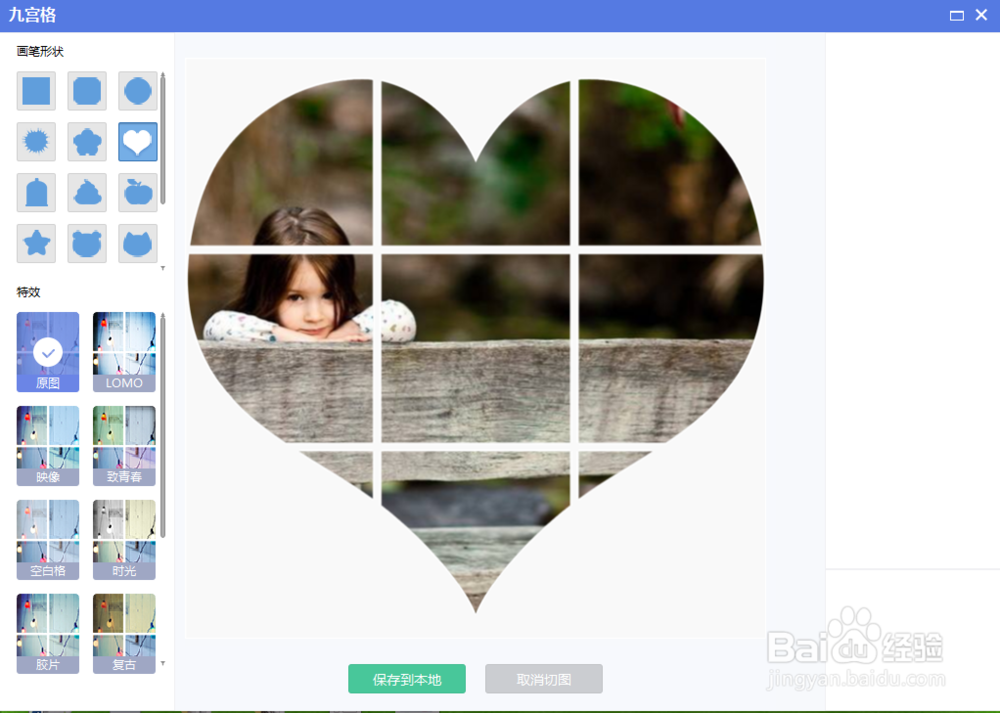Click the effects list scrollbar
This screenshot has height=713, width=1000.
(163, 426)
